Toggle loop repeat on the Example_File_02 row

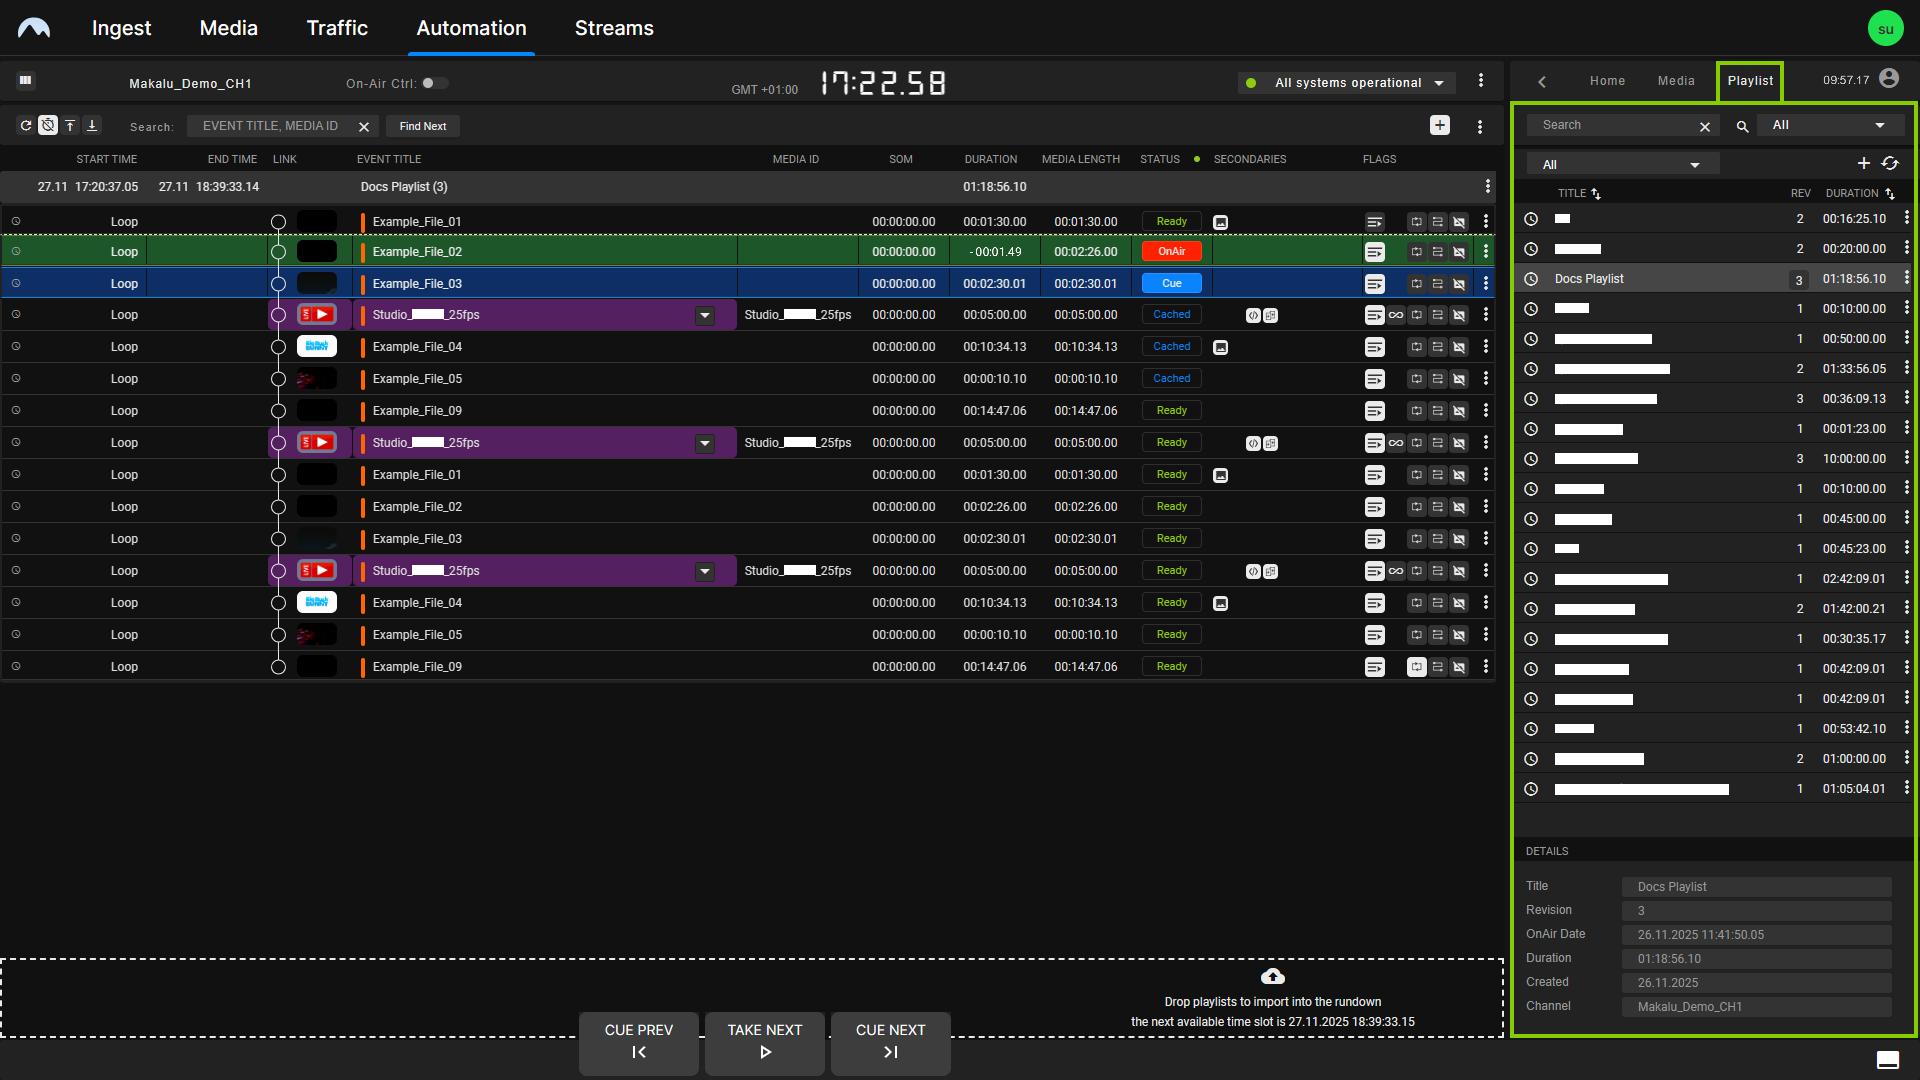(x=1416, y=251)
